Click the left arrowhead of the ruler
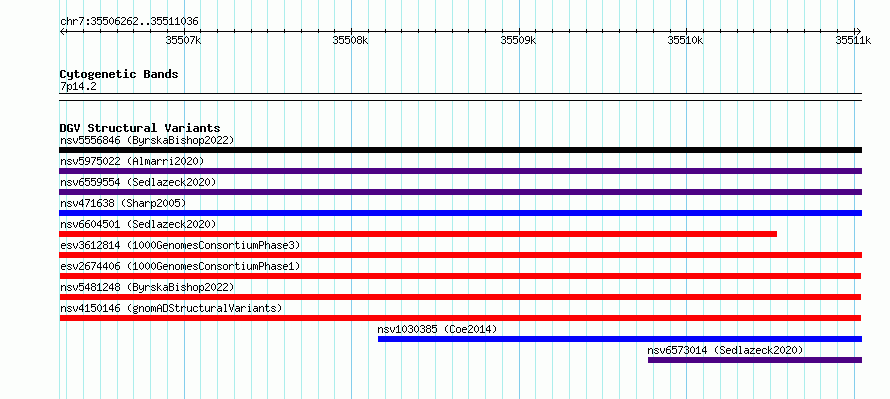This screenshot has height=399, width=890. pos(62,31)
